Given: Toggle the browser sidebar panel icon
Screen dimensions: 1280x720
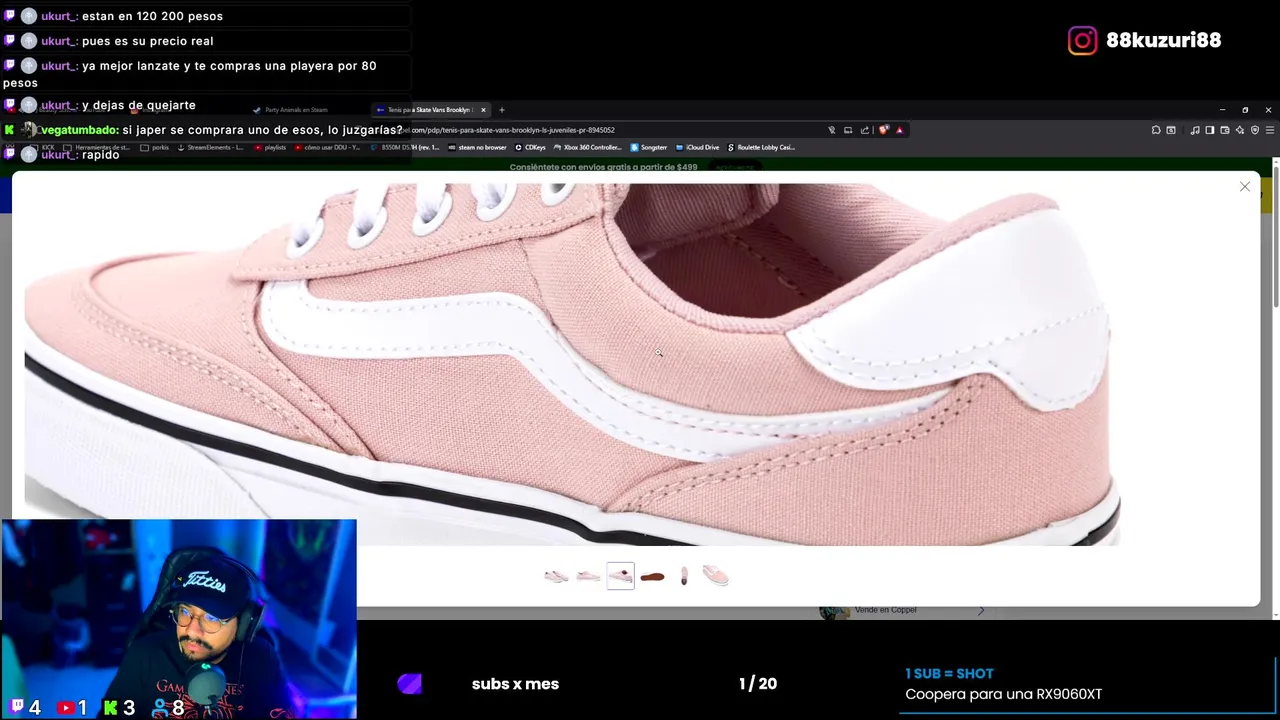Looking at the screenshot, I should coord(1209,130).
